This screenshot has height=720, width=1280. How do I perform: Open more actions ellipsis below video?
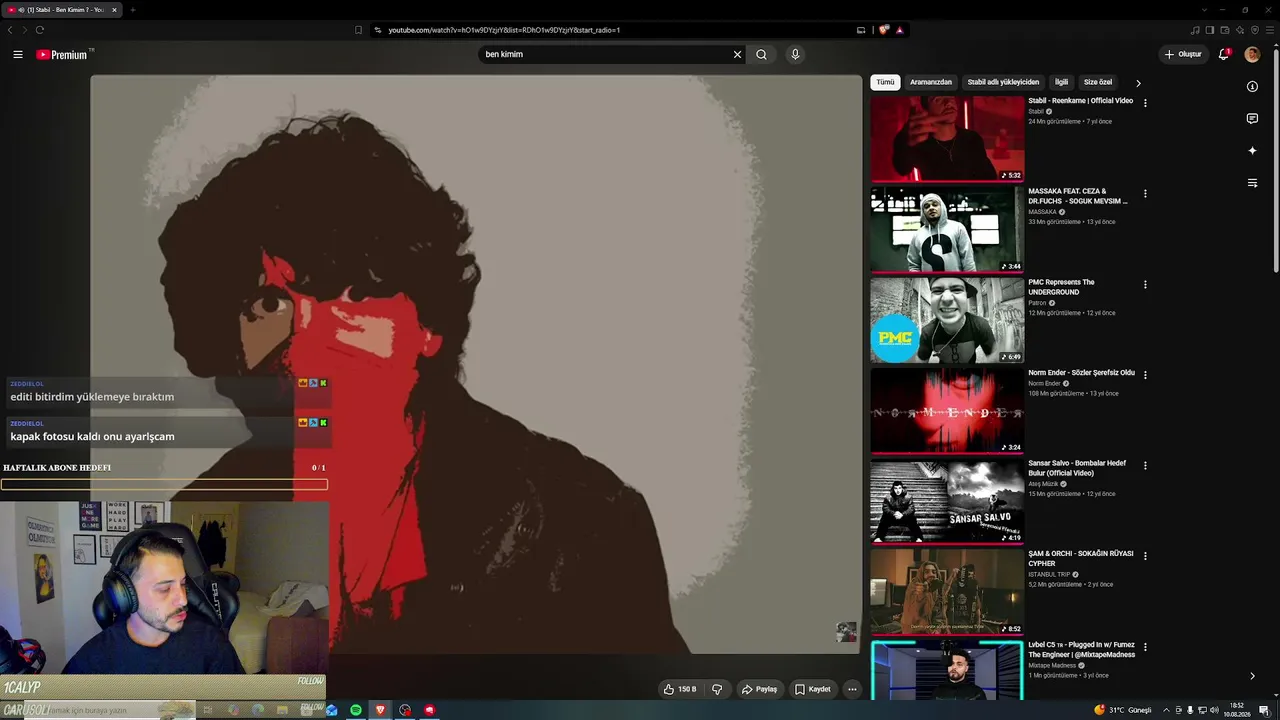[852, 689]
